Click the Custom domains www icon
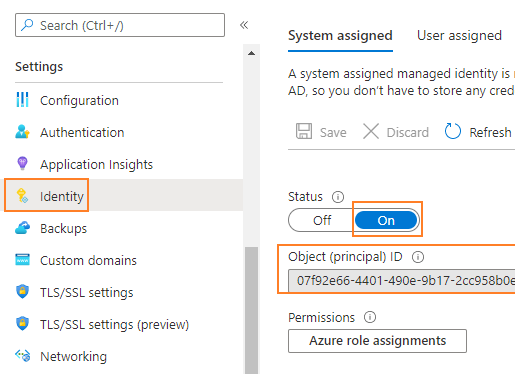Image resolution: width=515 pixels, height=374 pixels. click(22, 260)
